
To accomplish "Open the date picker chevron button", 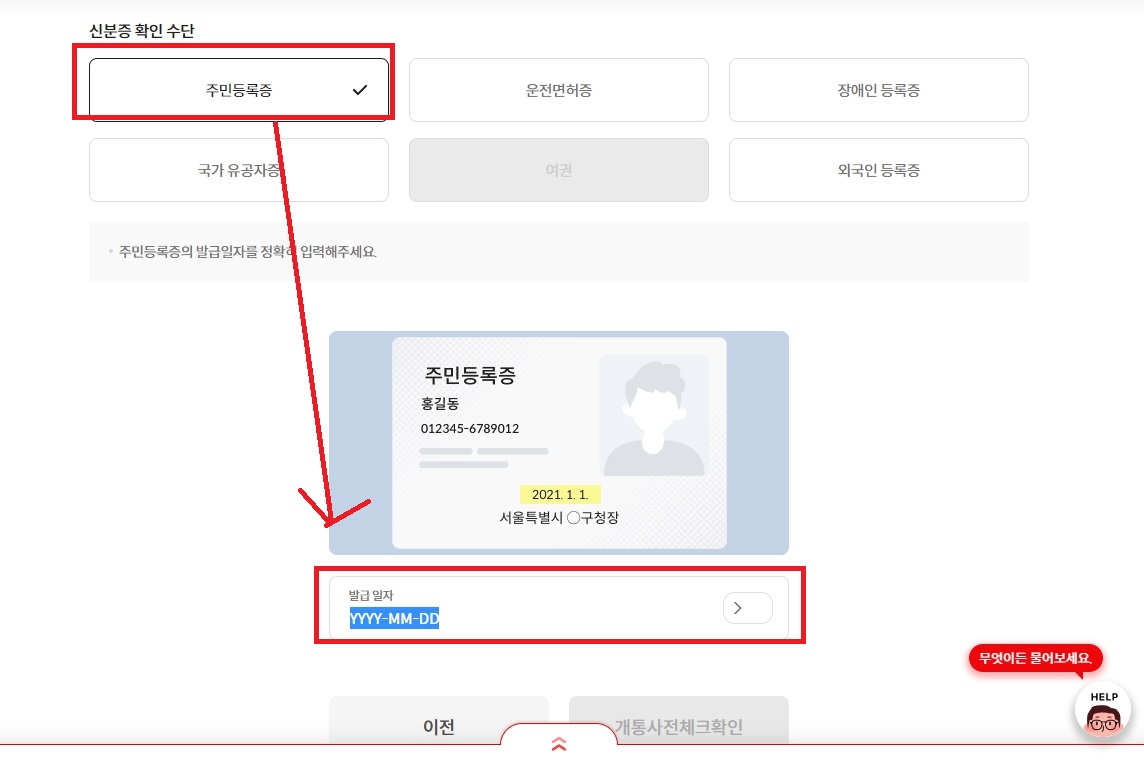I will 747,608.
